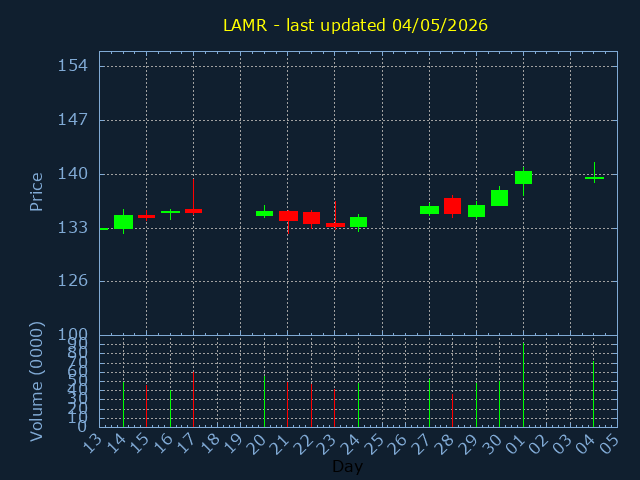The image size is (640, 480).
Task: Select the green candlestick for day 29
Action: coord(476,211)
